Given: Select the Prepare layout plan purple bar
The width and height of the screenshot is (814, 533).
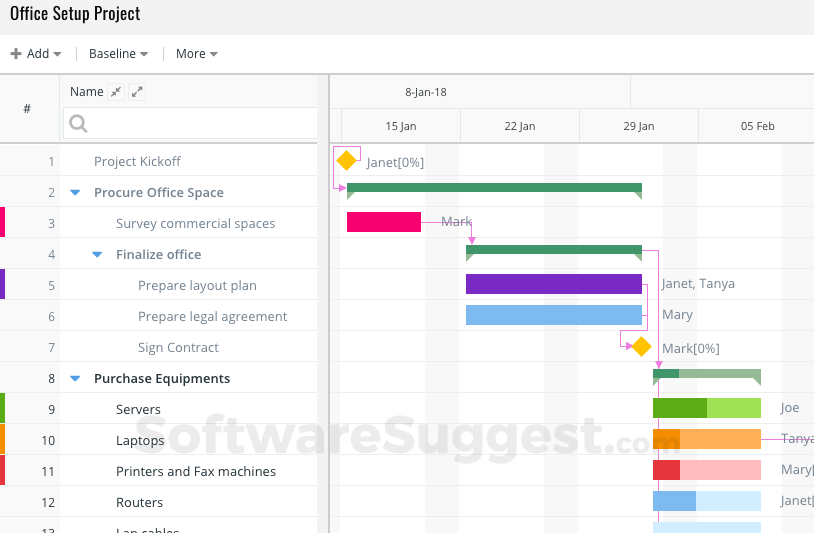Looking at the screenshot, I should pos(554,284).
